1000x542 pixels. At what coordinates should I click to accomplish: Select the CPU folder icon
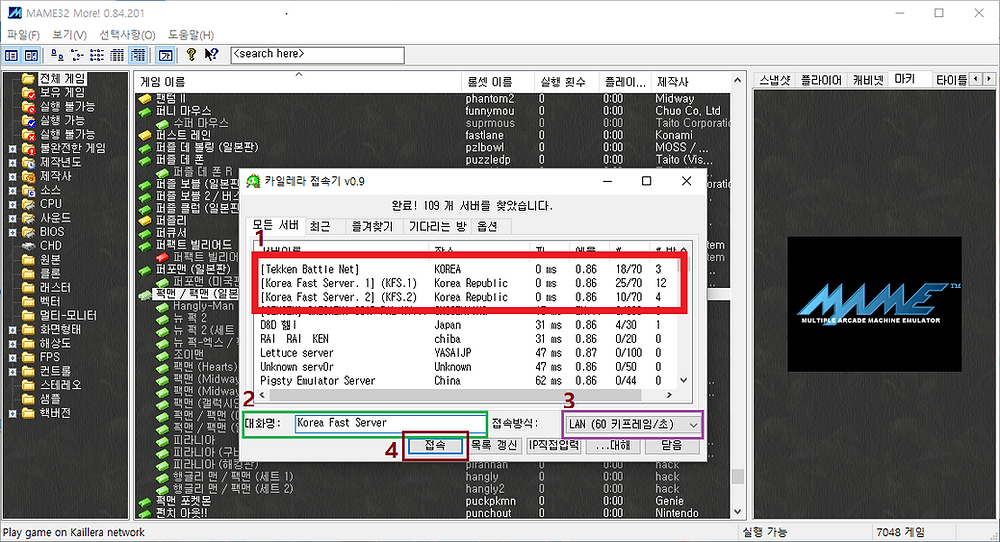[x=27, y=204]
